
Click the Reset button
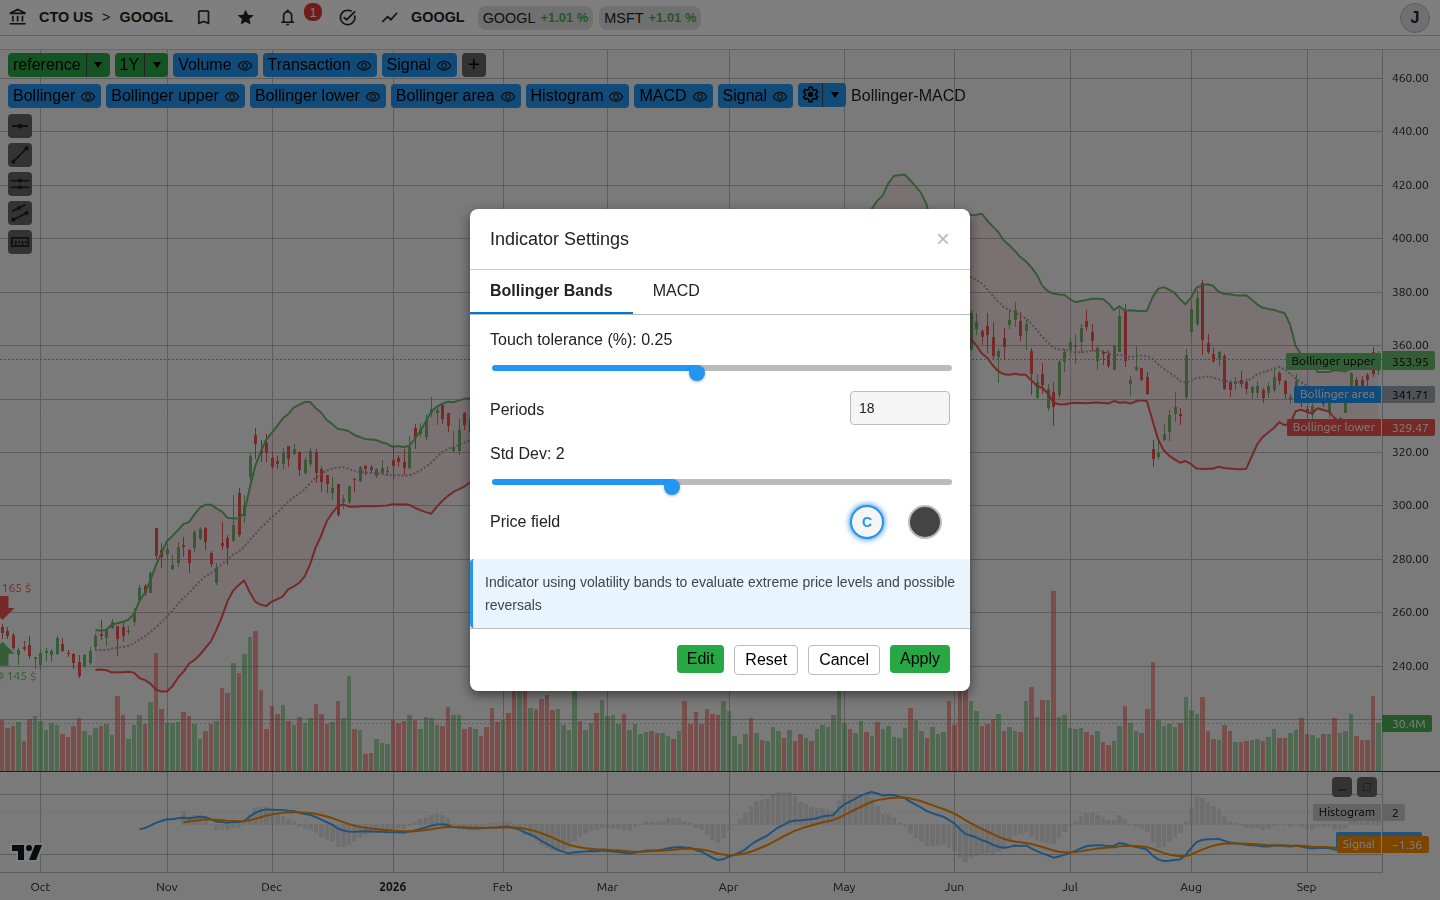766,660
